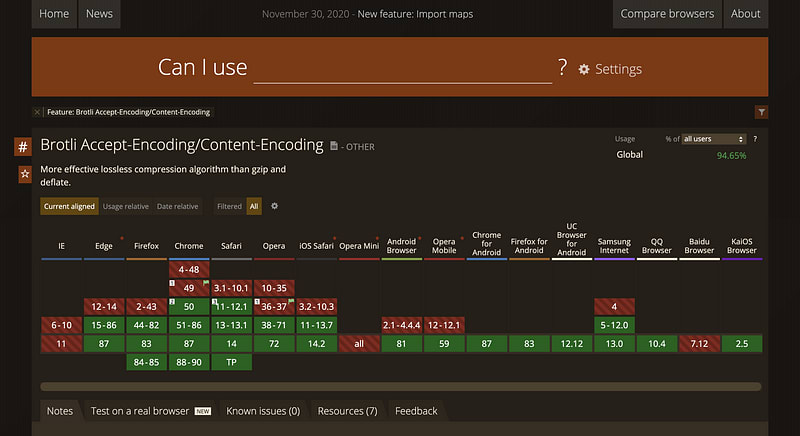The image size is (800, 436).
Task: Open the News tab
Action: (99, 14)
